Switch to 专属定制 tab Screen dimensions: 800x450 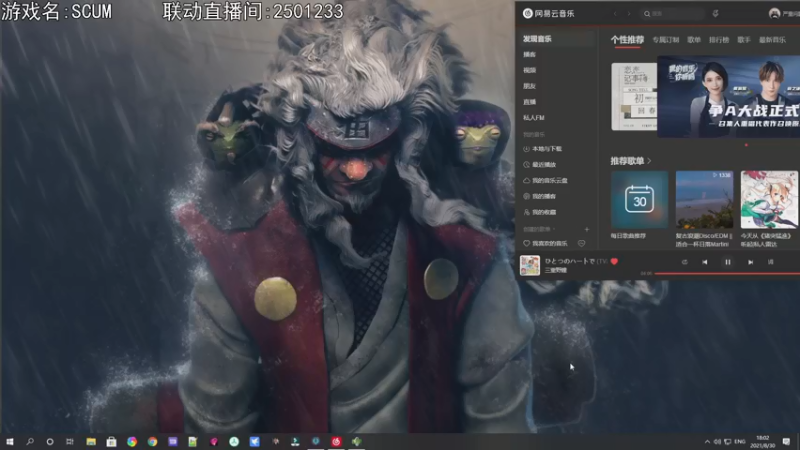coord(666,40)
